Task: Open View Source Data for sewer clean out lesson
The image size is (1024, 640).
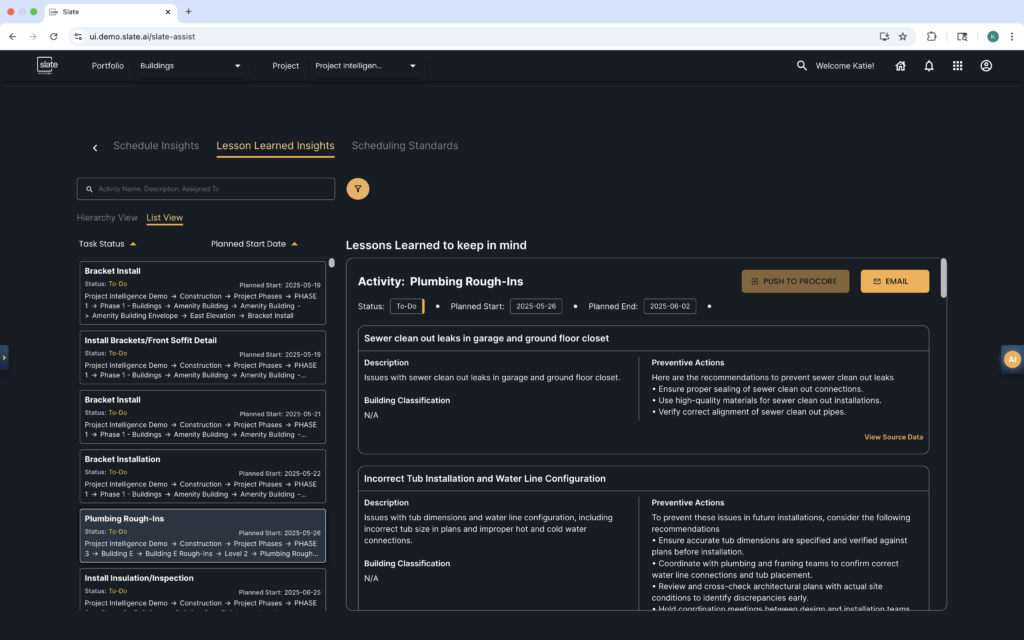Action: (x=893, y=437)
